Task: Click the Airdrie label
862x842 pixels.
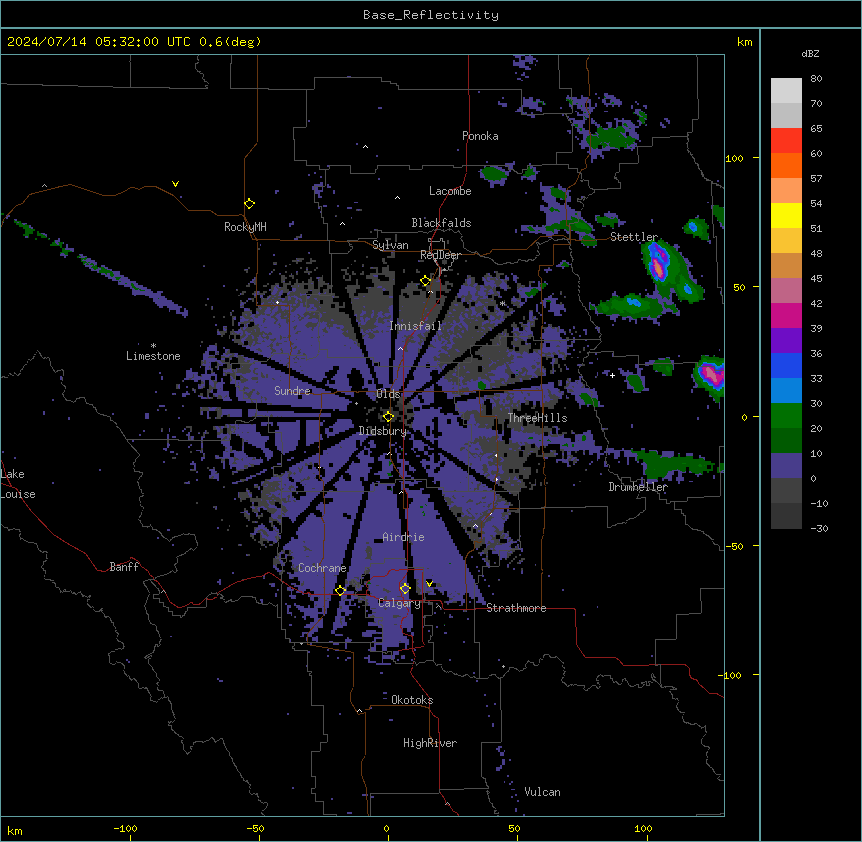Action: click(404, 537)
